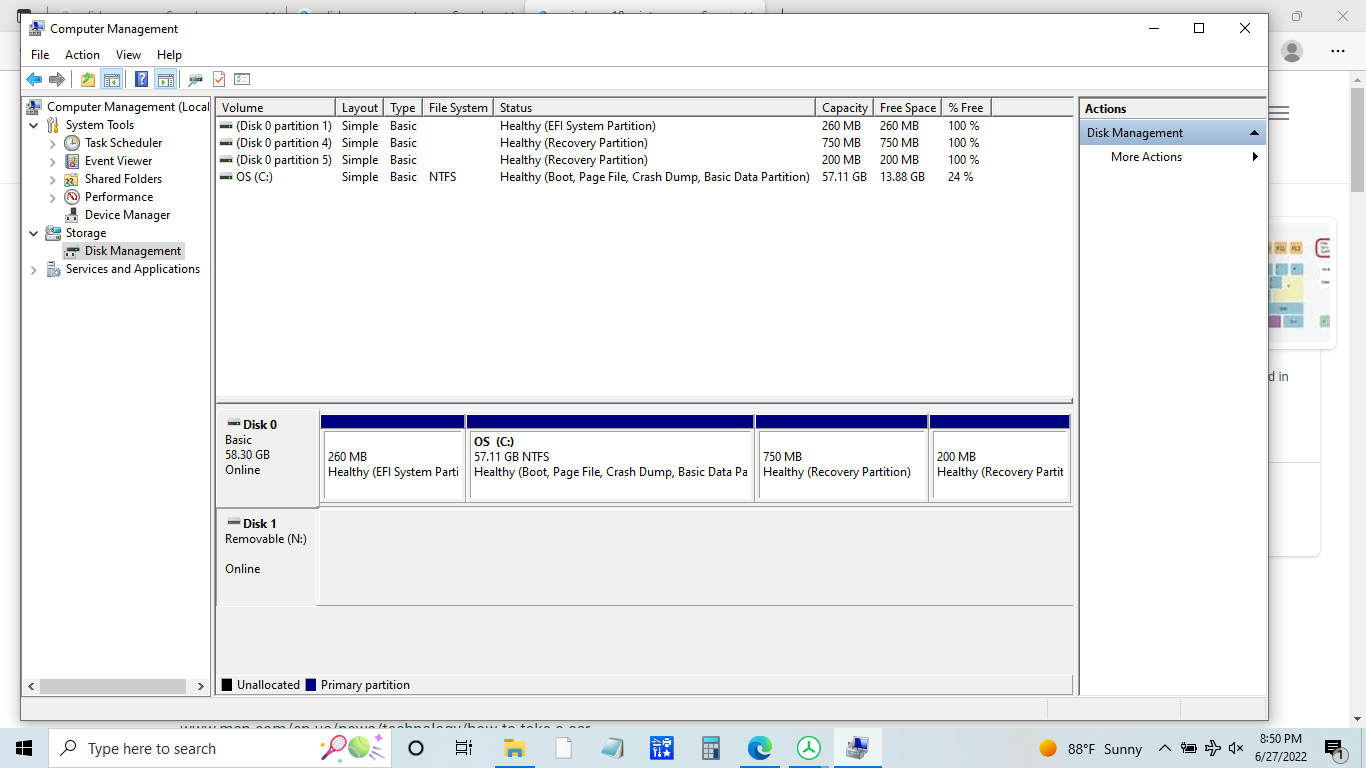1366x768 pixels.
Task: Expand the Task Scheduler tree node
Action: 53,144
